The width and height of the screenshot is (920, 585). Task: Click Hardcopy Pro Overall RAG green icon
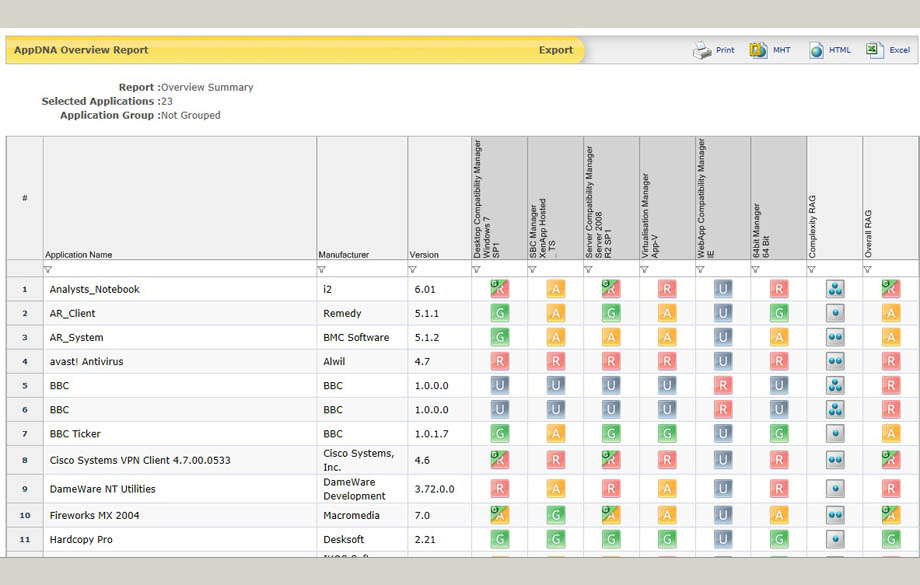891,539
